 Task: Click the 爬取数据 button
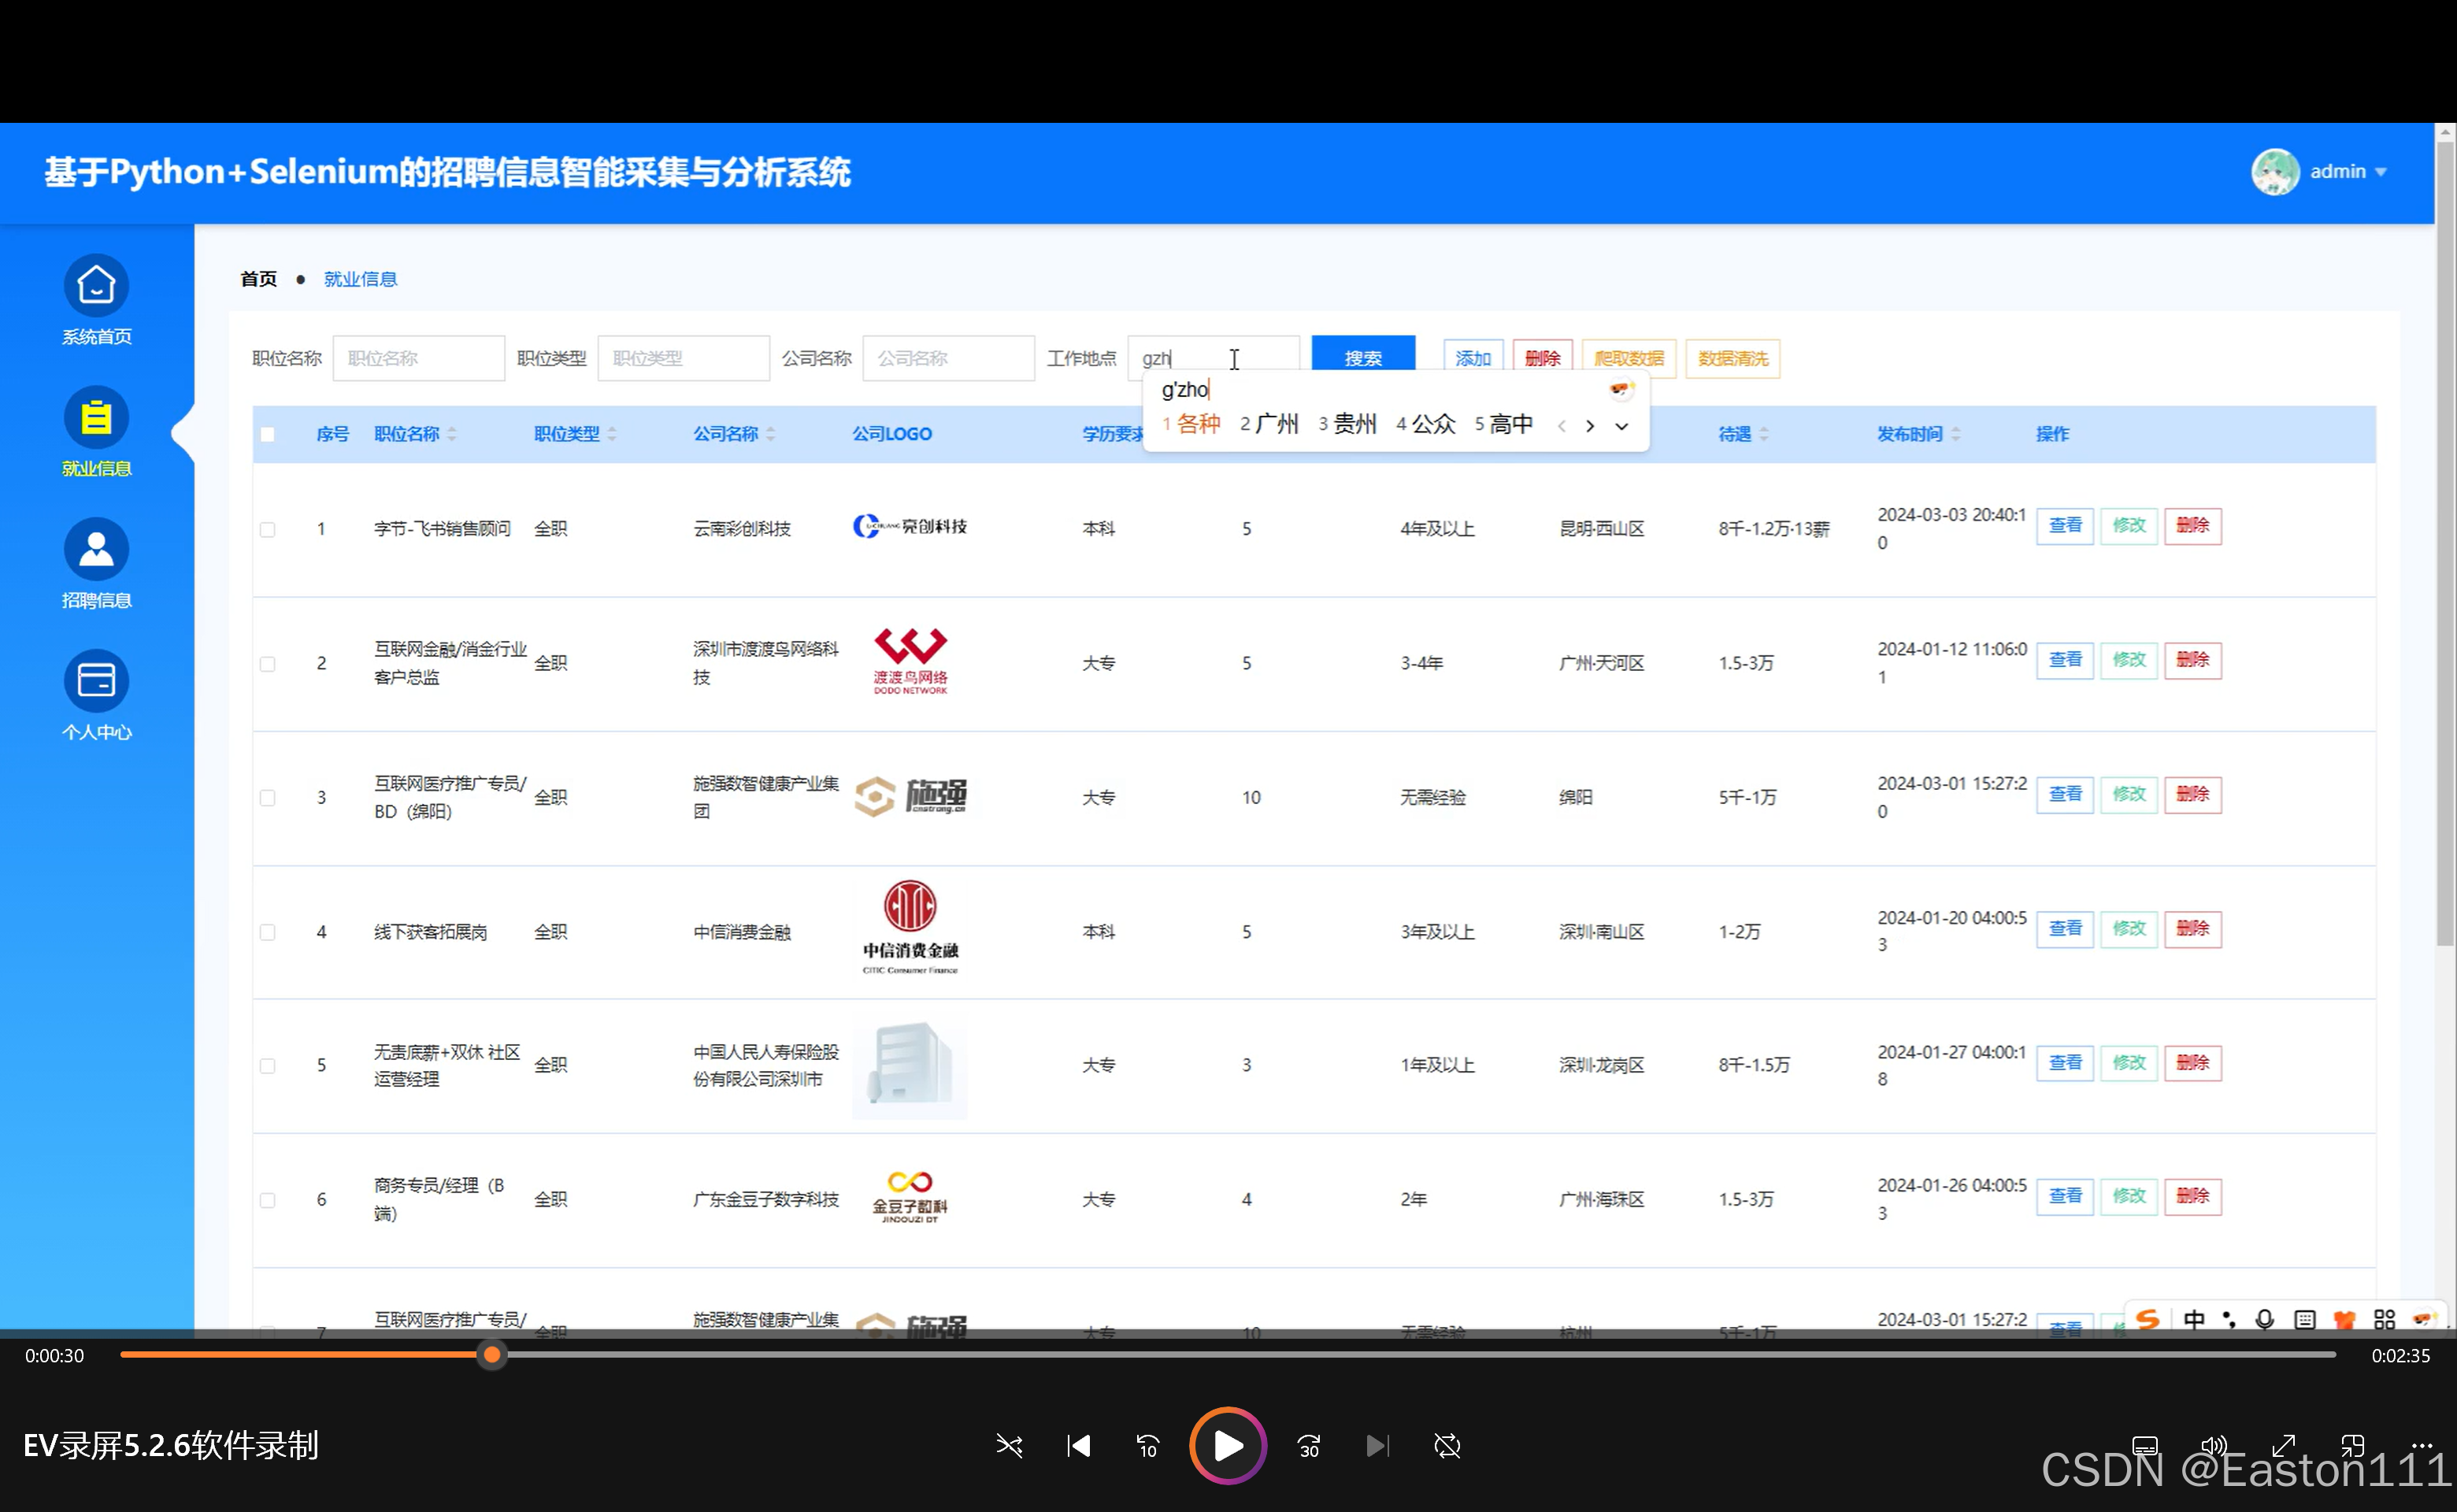coord(1628,358)
